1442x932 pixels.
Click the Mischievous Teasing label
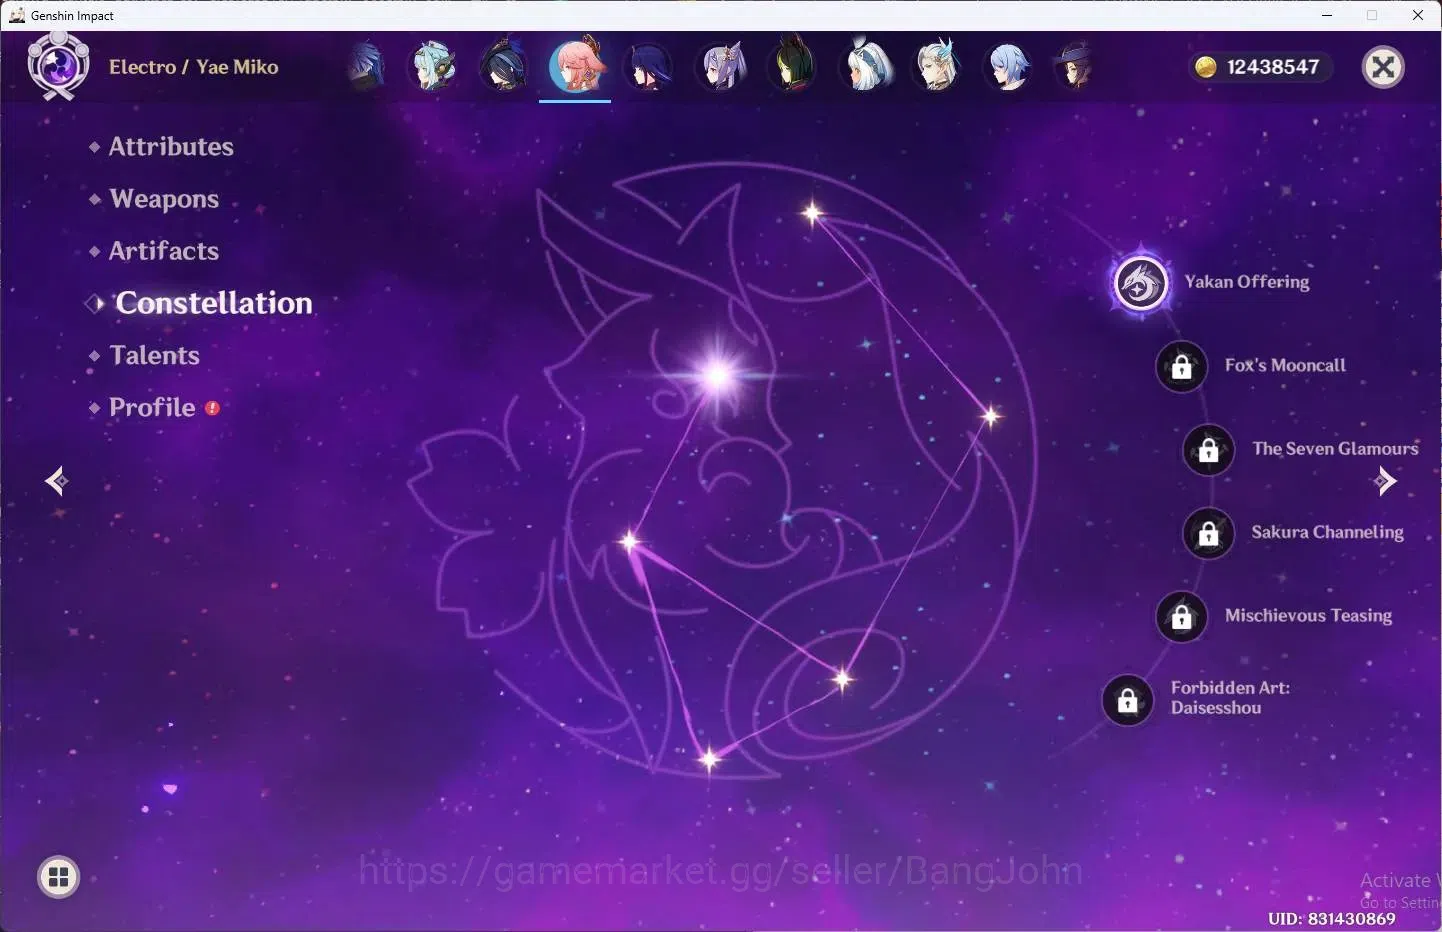coord(1308,615)
